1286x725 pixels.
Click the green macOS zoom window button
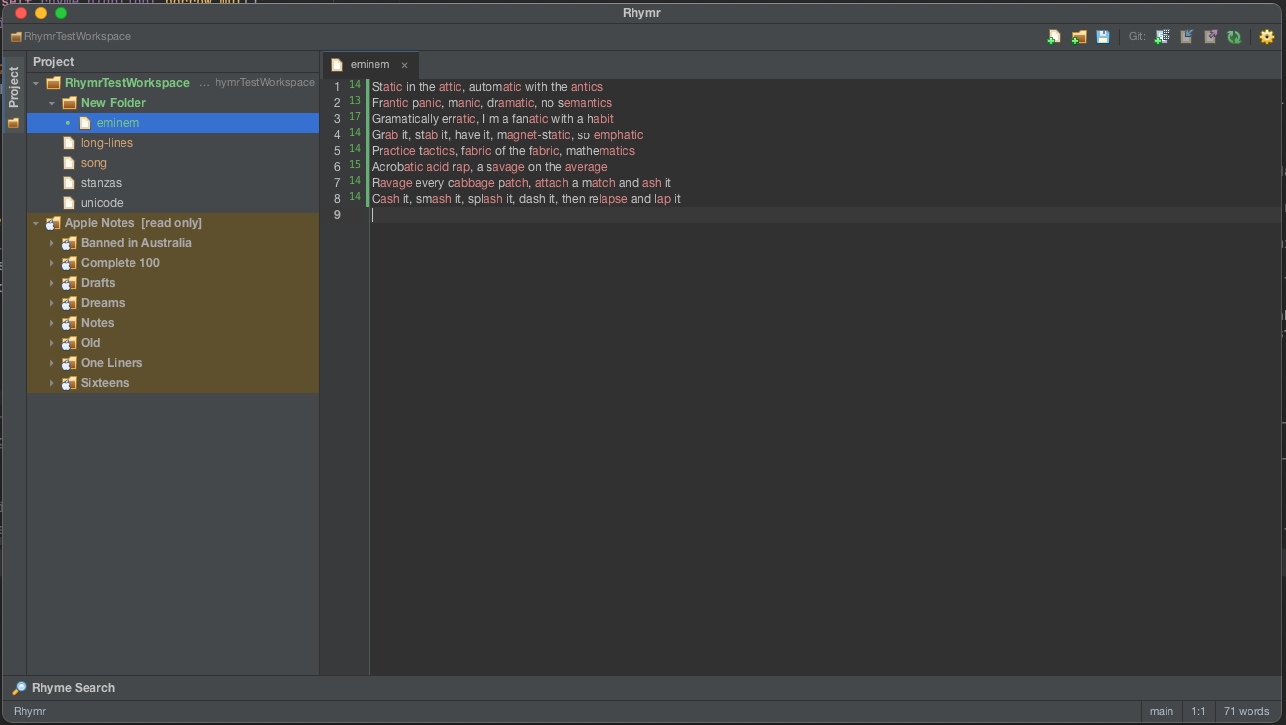61,13
